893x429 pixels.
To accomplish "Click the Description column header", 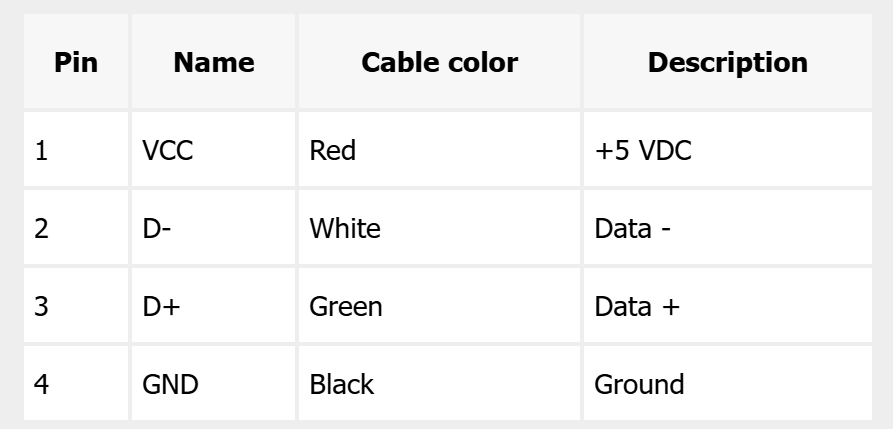I will click(x=727, y=63).
